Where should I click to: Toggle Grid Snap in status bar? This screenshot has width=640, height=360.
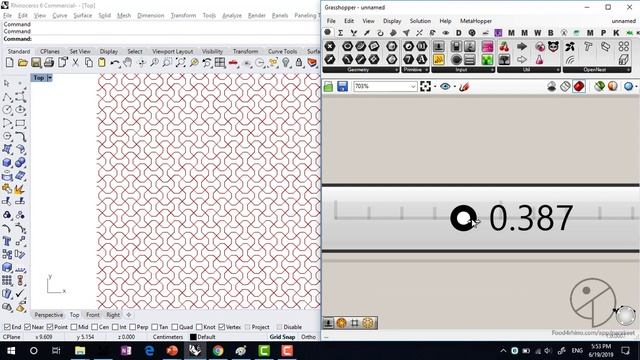[282, 337]
